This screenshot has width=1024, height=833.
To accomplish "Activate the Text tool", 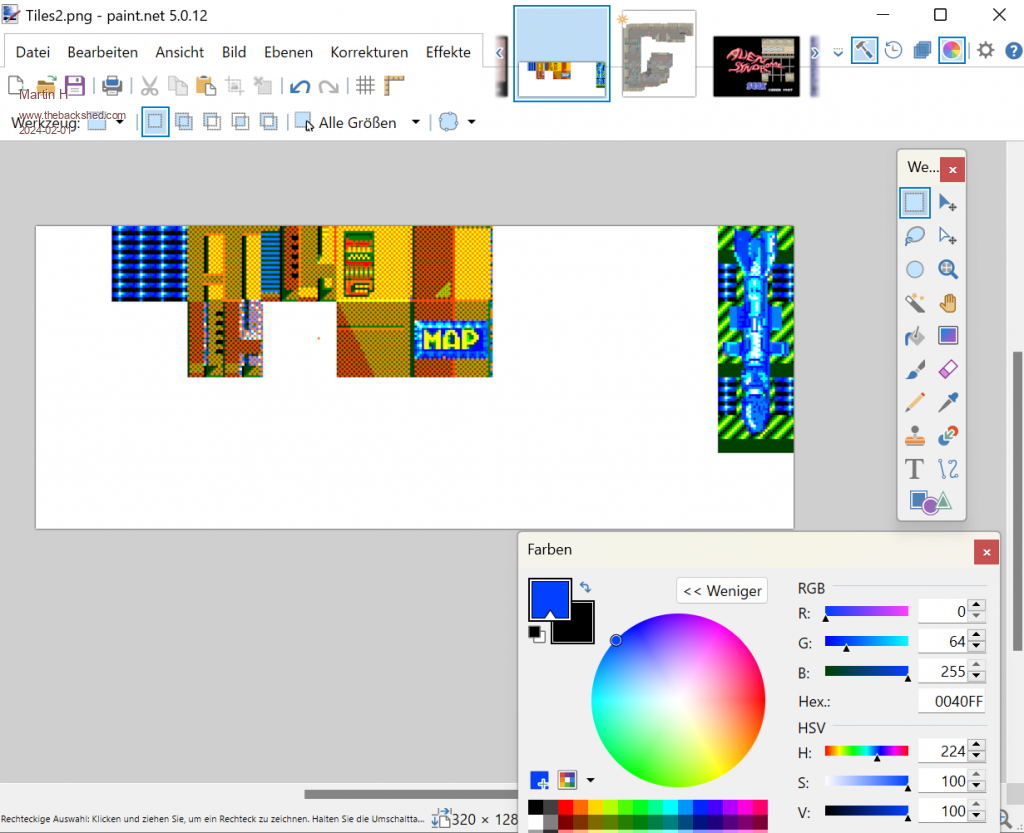I will pos(914,468).
